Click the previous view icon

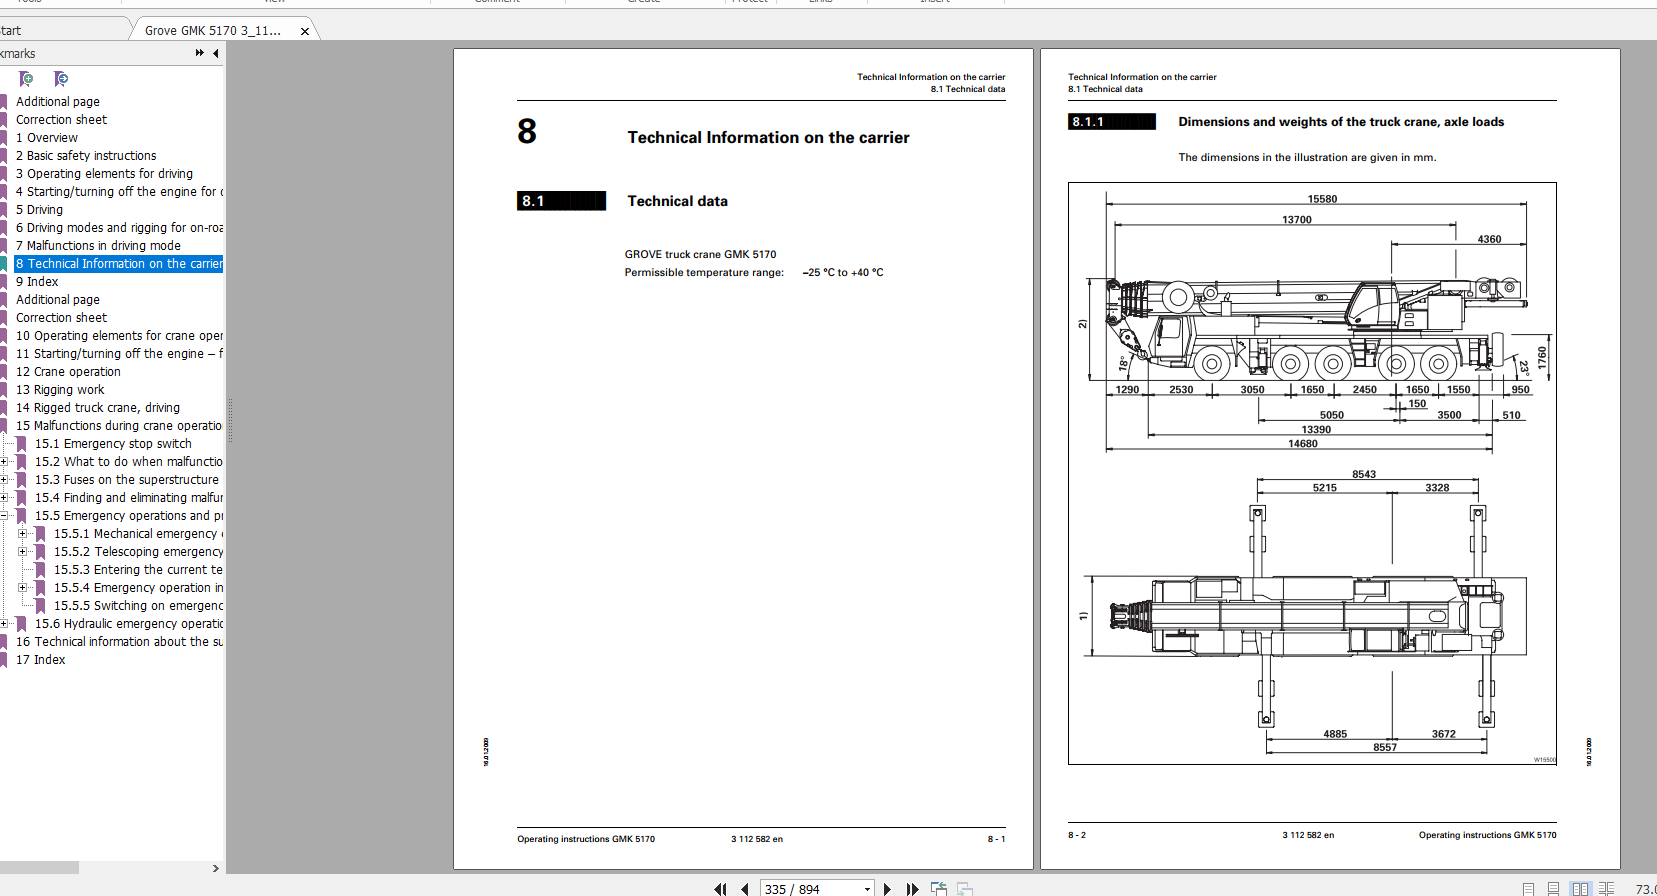point(939,889)
